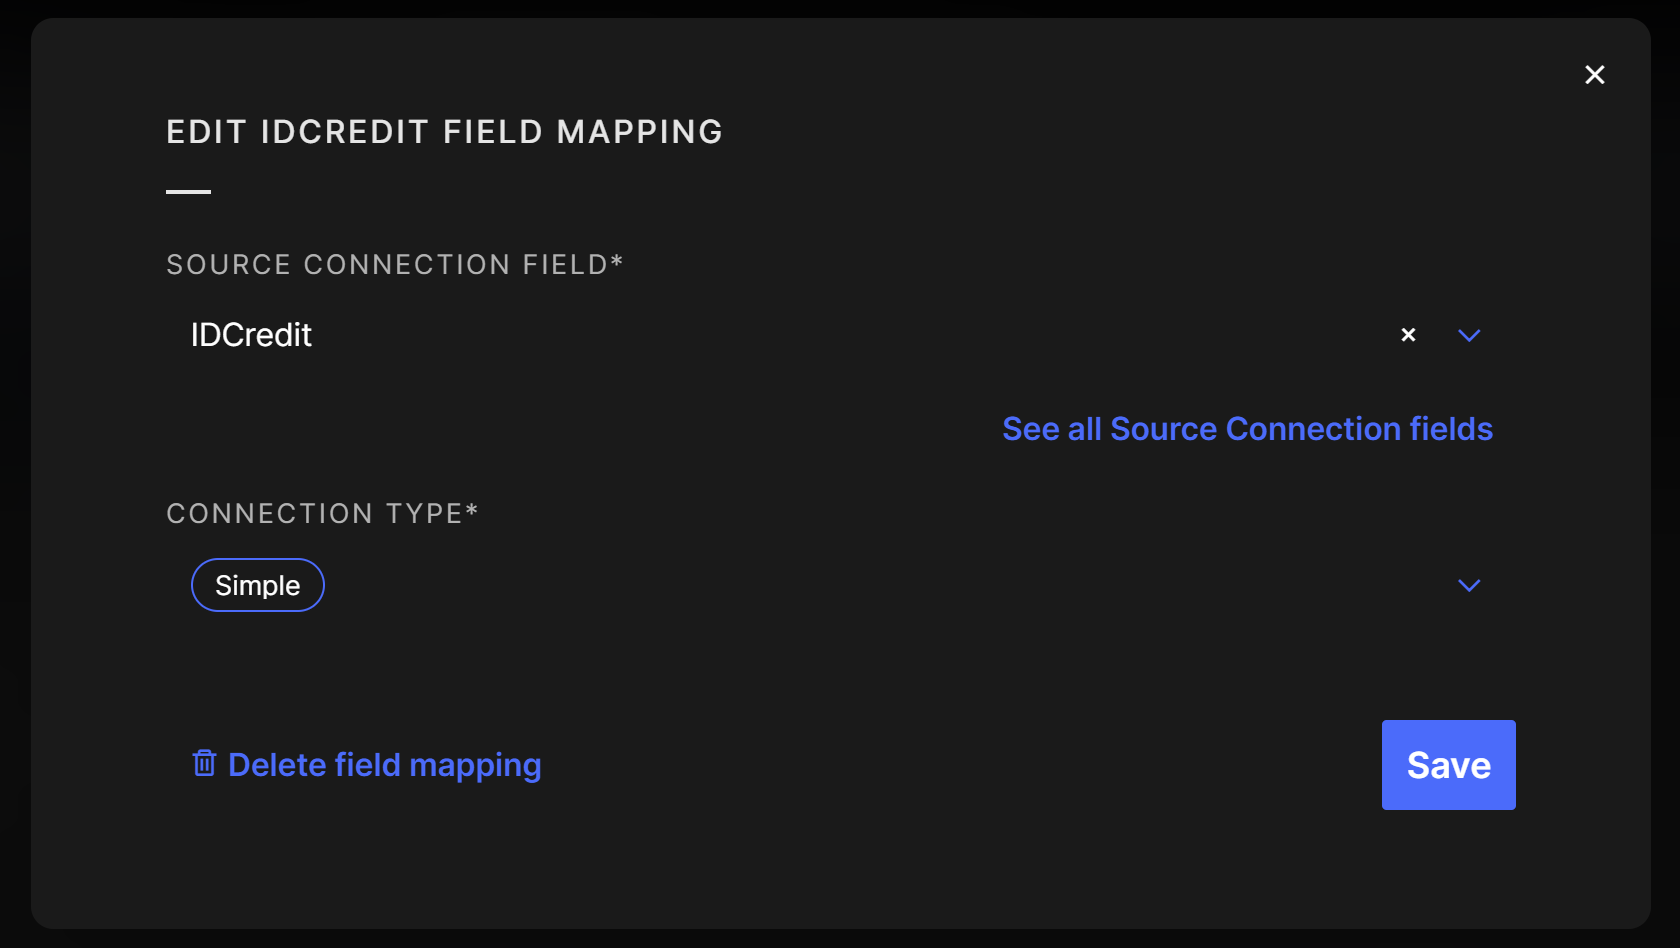Open See all Source Connection fields link

tap(1247, 429)
